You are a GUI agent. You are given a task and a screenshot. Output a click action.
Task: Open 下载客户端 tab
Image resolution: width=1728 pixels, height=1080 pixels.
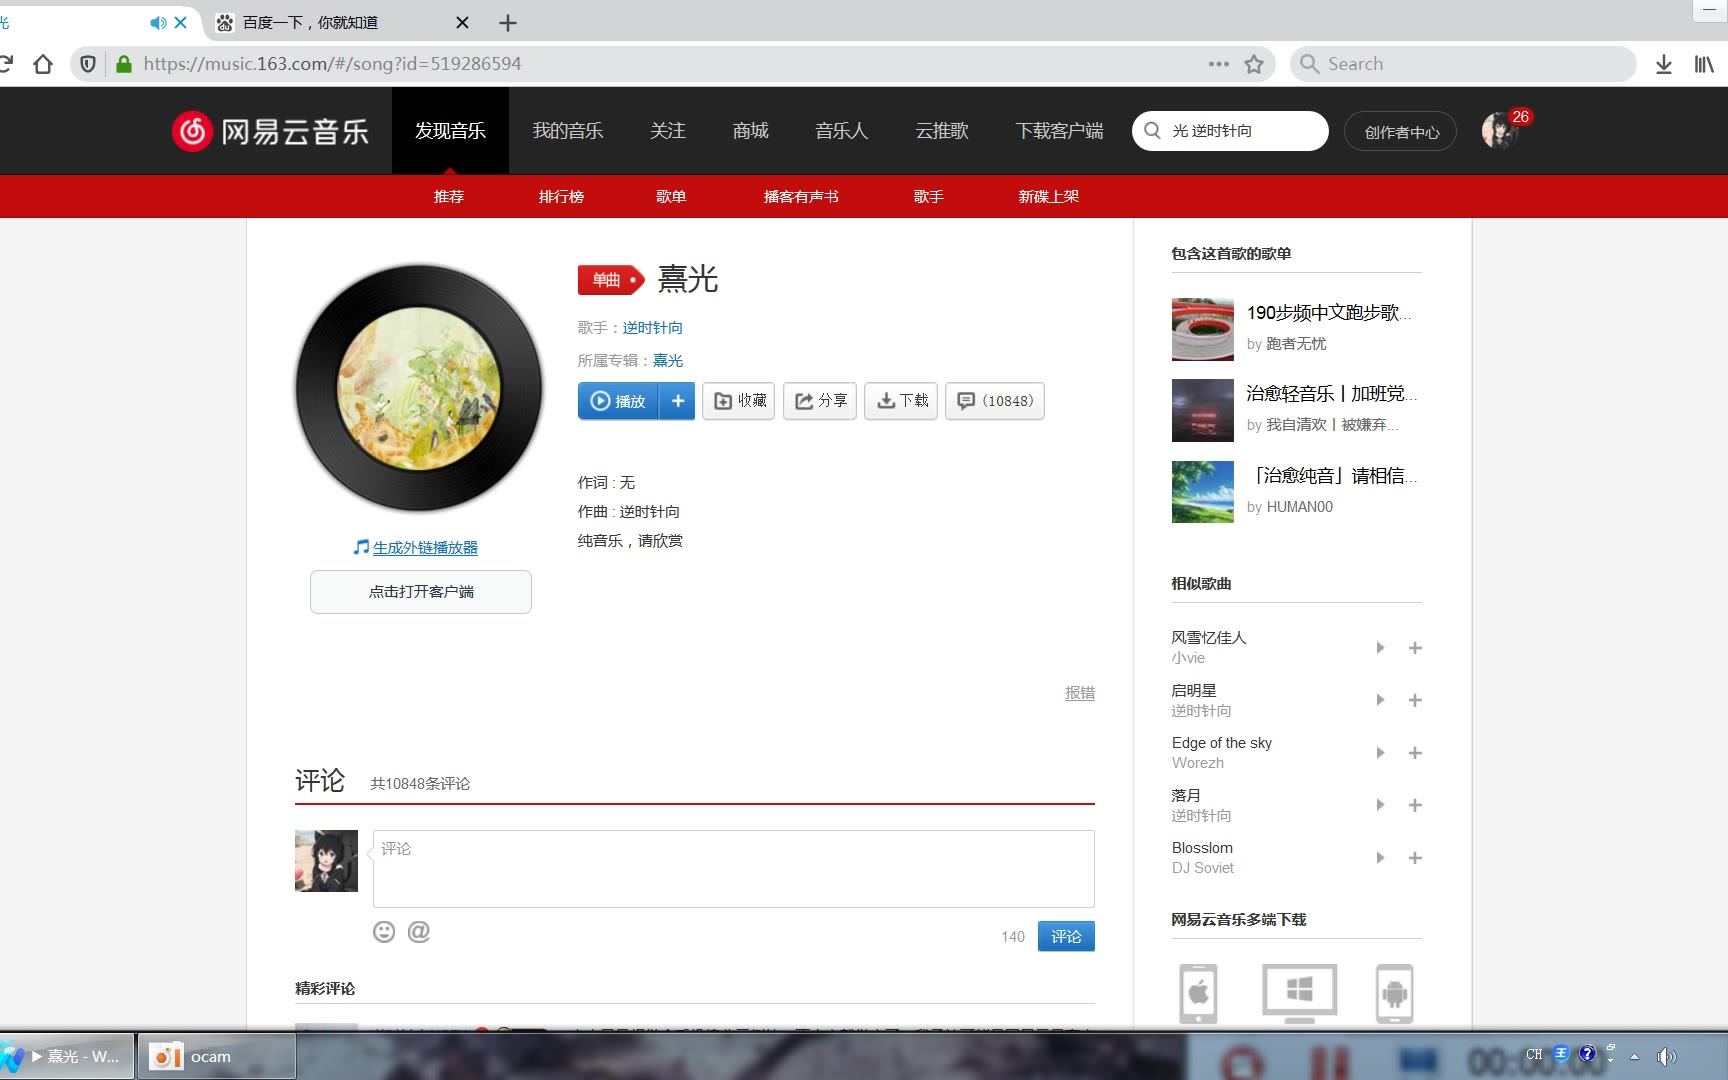pyautogui.click(x=1059, y=131)
